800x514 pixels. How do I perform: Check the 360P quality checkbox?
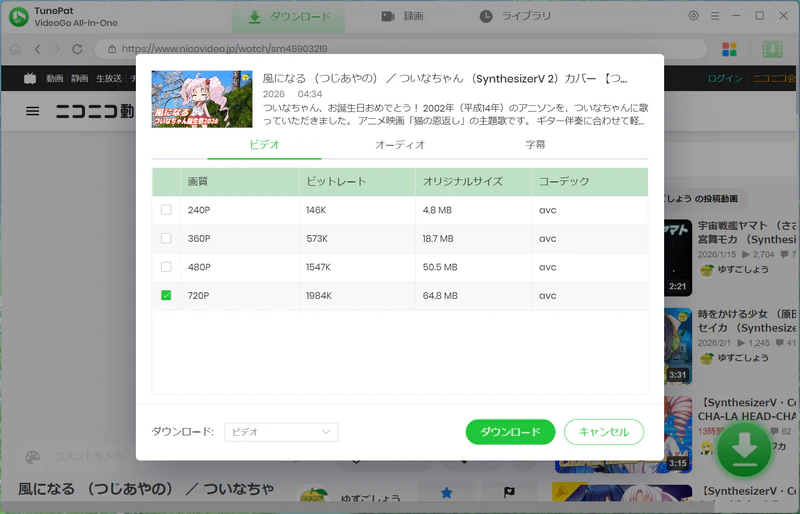[166, 238]
